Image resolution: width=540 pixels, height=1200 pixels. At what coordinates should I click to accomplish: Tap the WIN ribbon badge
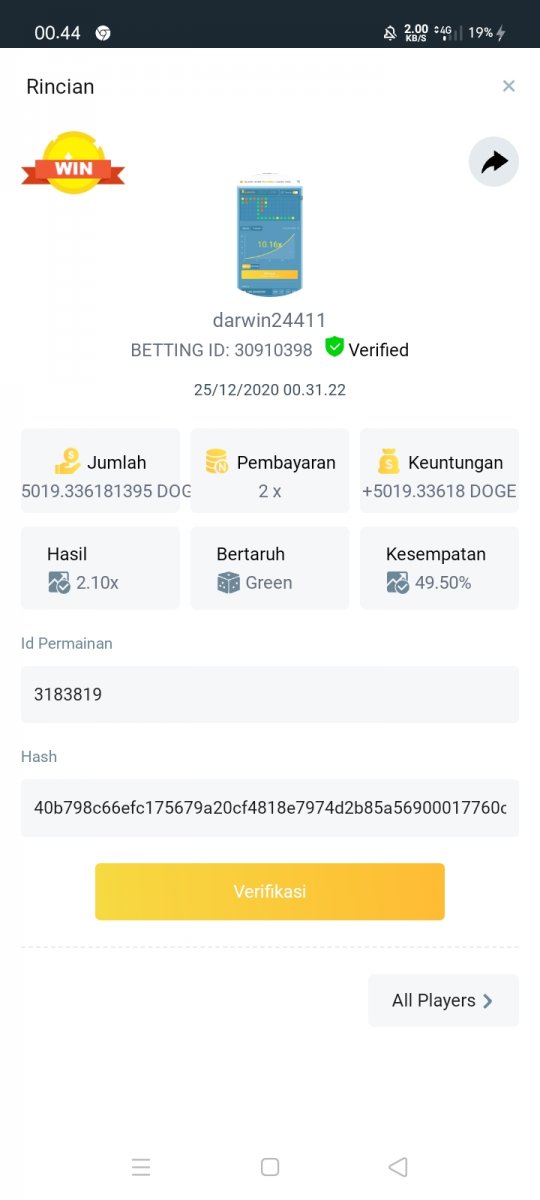73,163
